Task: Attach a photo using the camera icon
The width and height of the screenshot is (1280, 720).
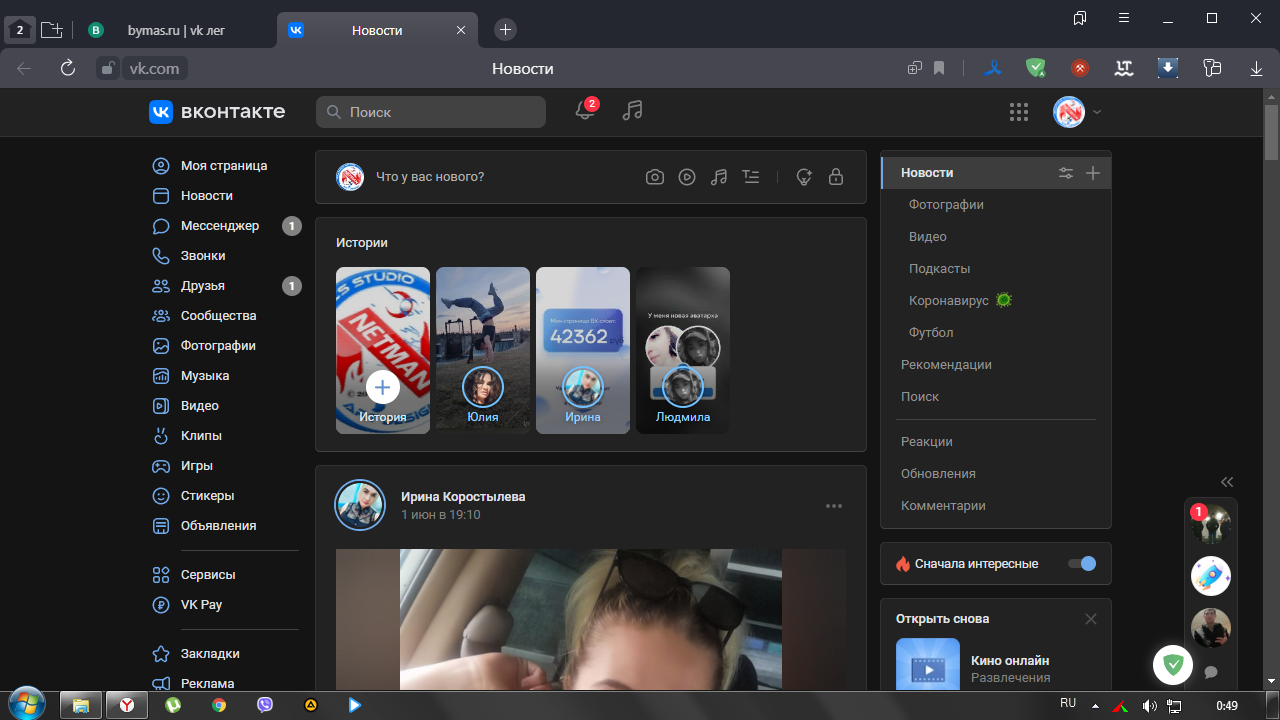Action: coord(655,177)
